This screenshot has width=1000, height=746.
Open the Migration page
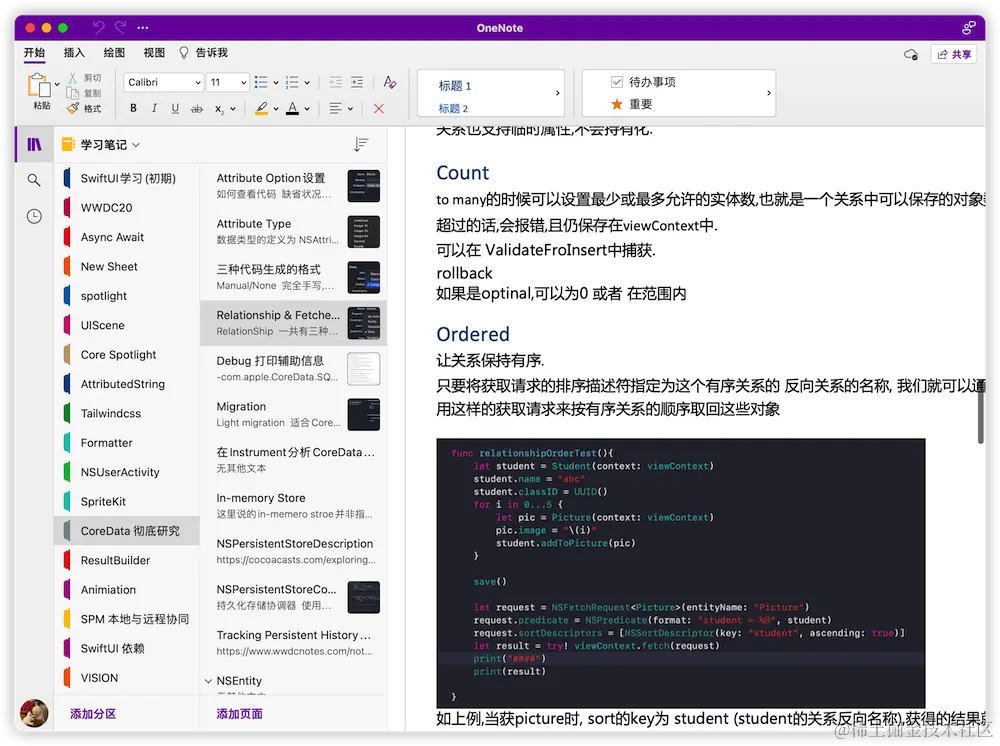(293, 414)
